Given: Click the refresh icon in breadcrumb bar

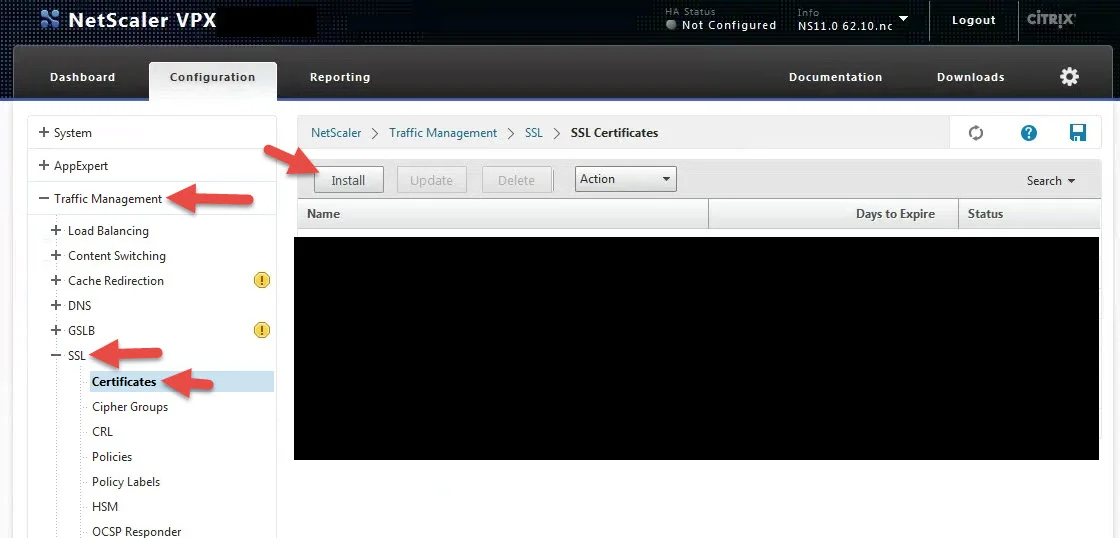Looking at the screenshot, I should [x=976, y=133].
